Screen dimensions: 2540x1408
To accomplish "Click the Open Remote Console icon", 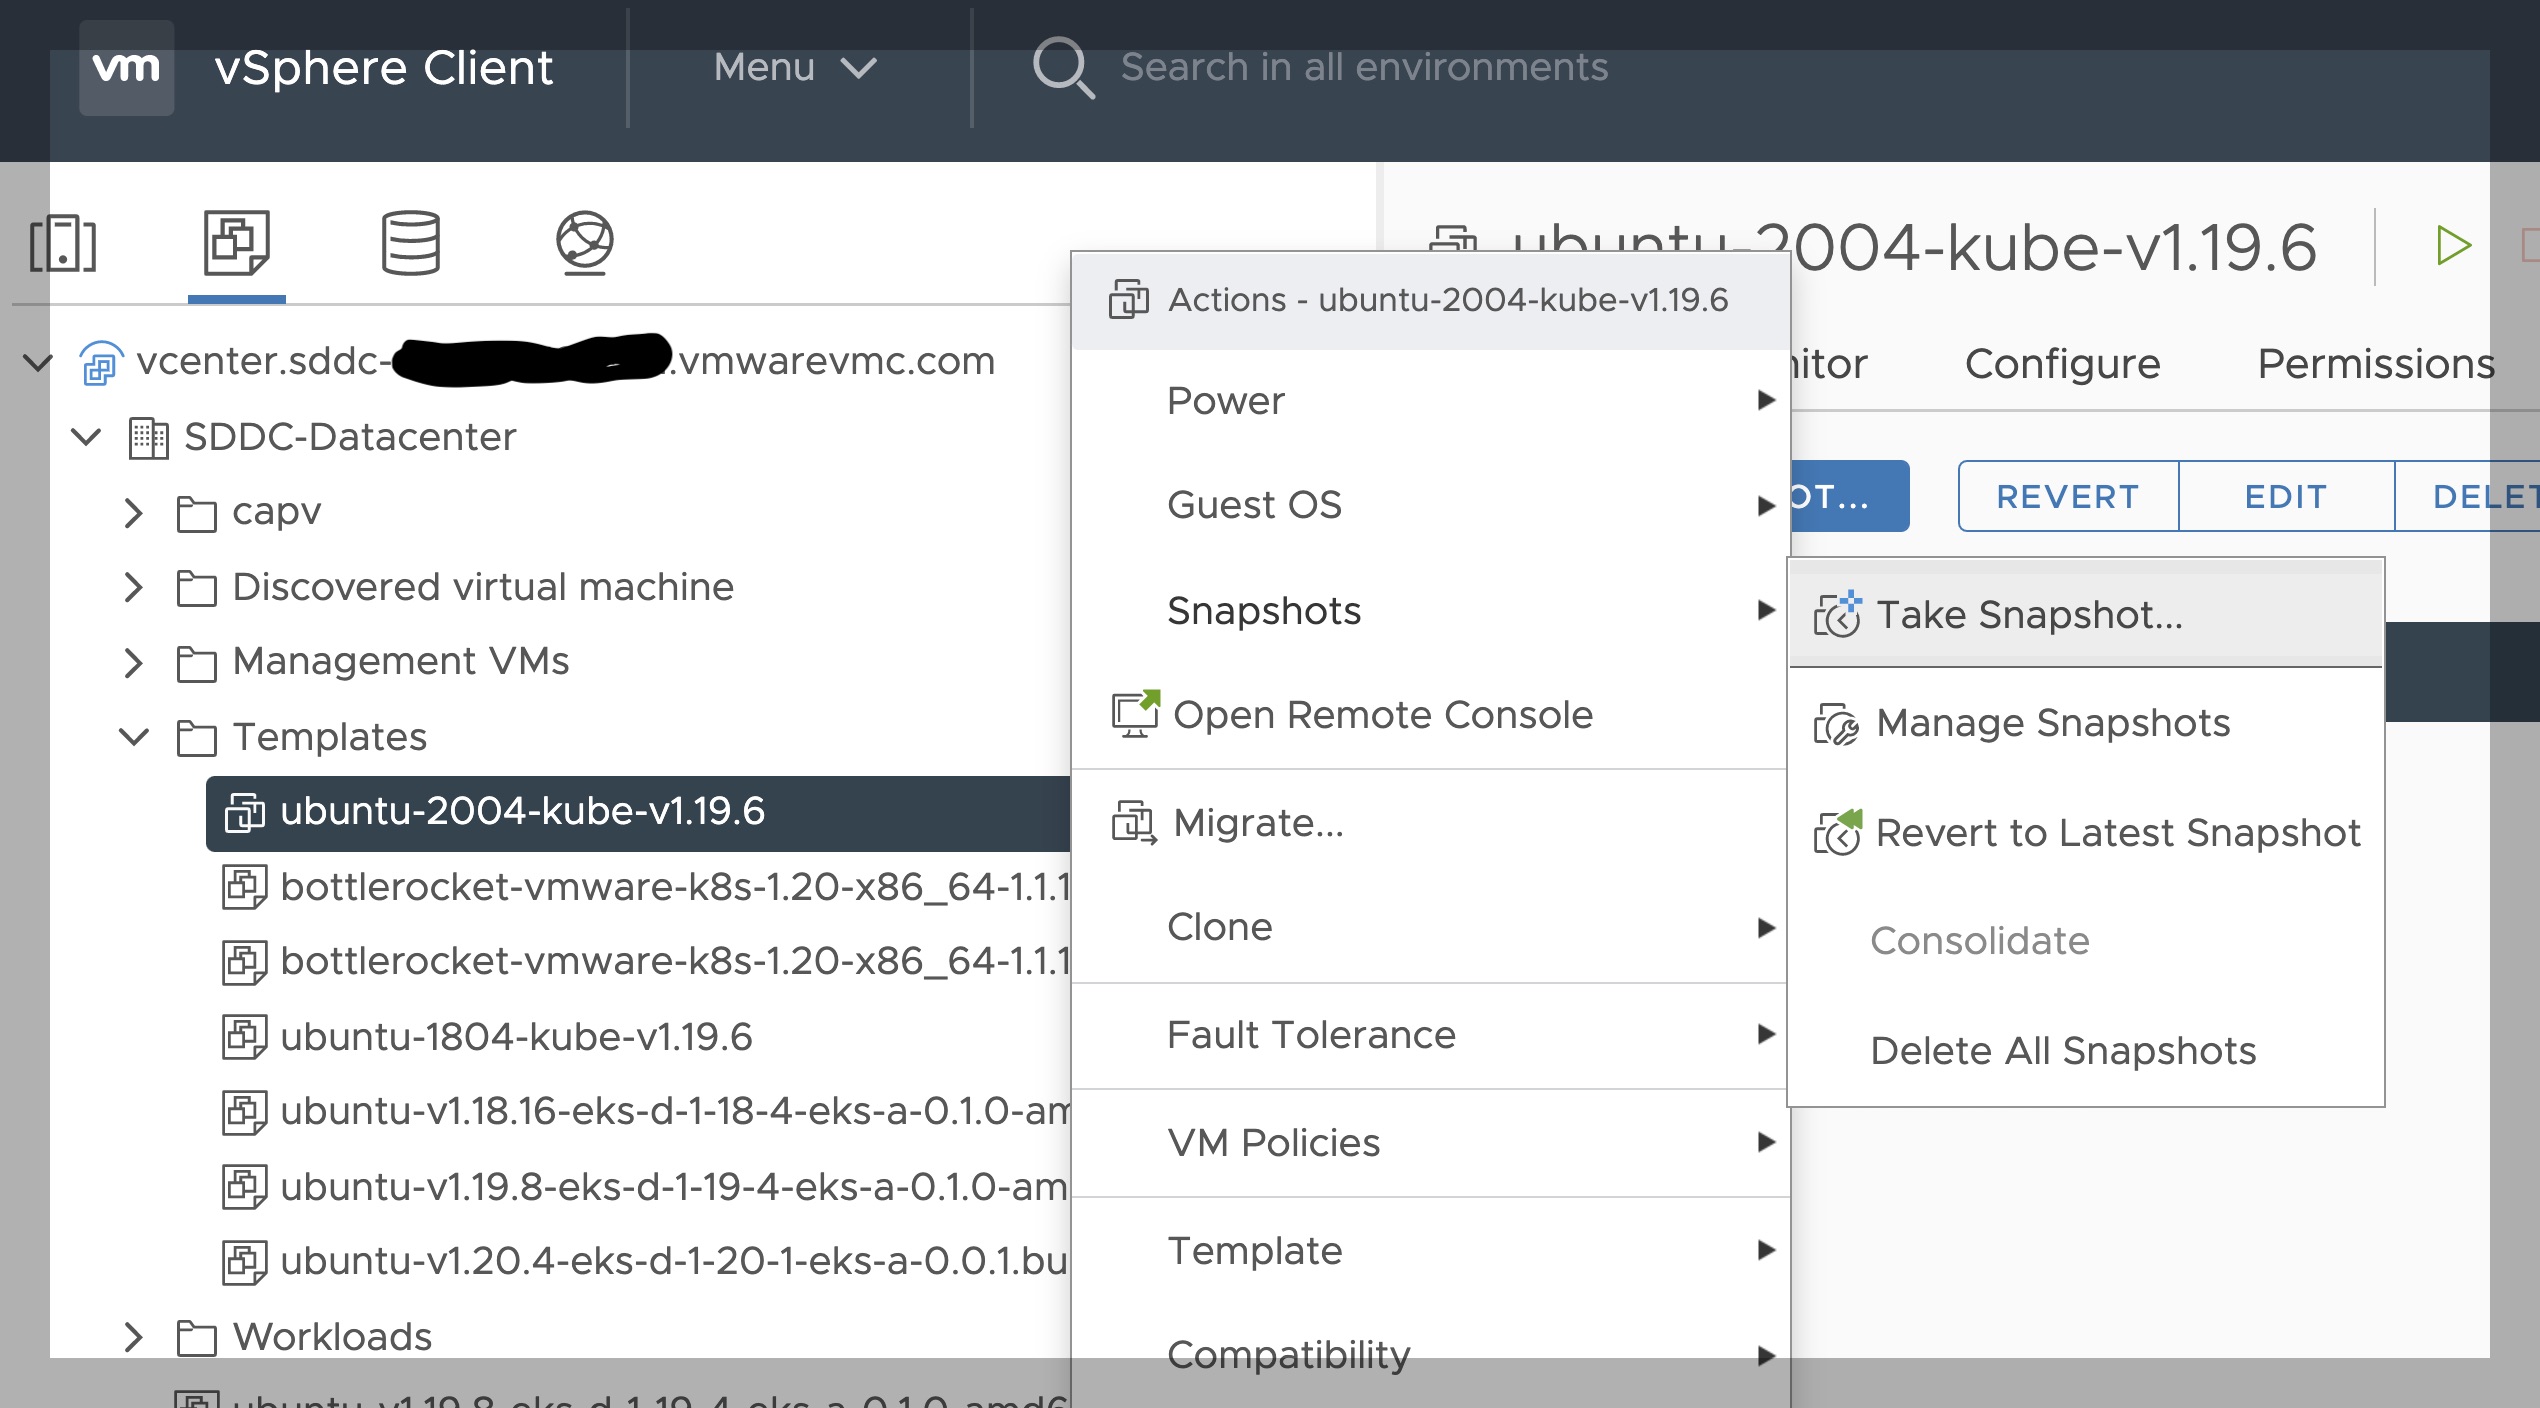I will pyautogui.click(x=1135, y=714).
